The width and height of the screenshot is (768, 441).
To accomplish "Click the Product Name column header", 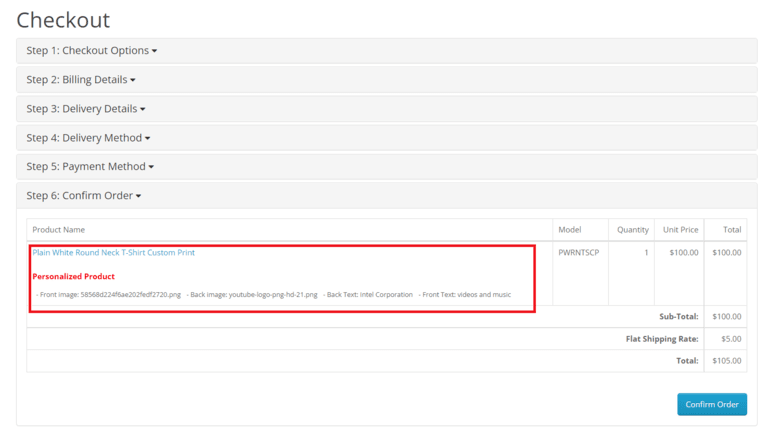I will click(x=59, y=230).
